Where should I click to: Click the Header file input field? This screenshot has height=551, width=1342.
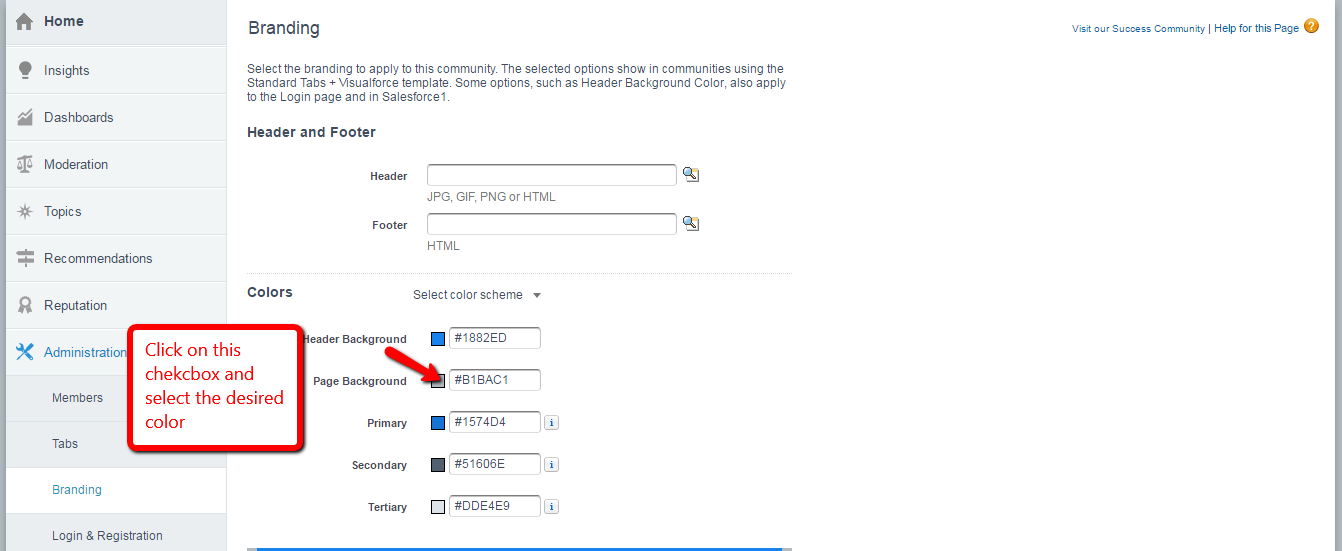(x=552, y=175)
